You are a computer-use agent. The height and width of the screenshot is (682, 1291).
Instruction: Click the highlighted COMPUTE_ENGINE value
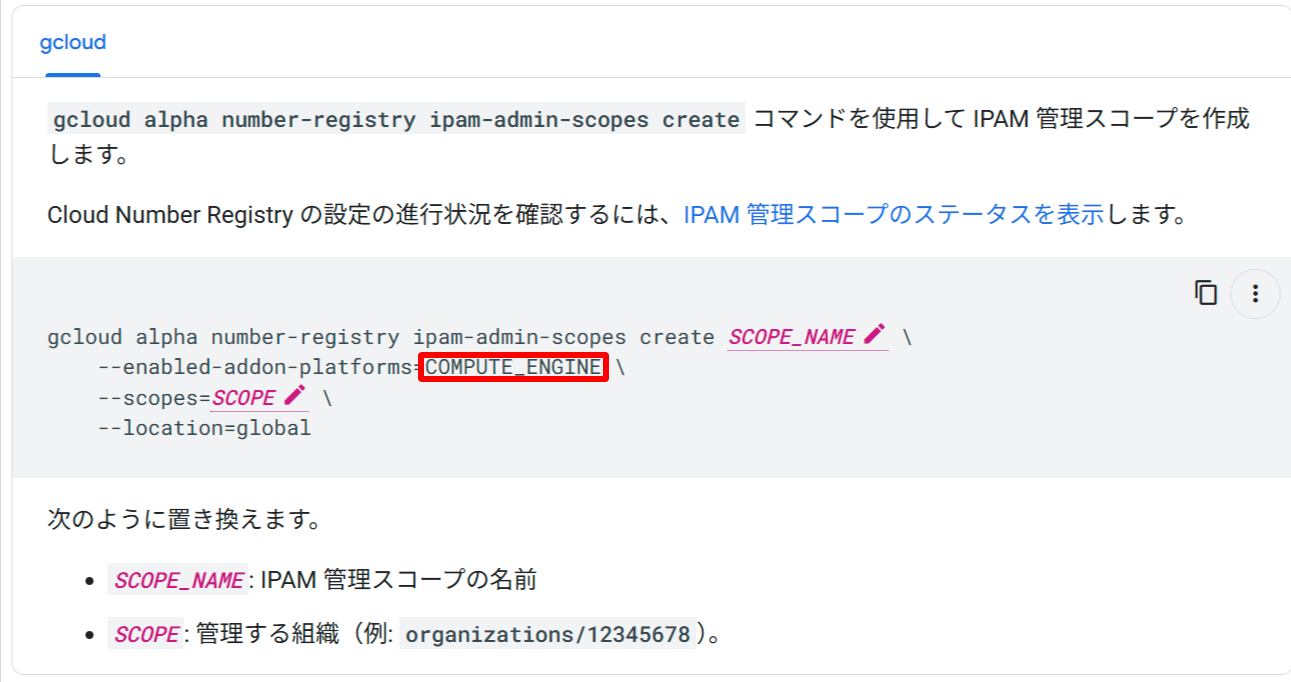514,368
